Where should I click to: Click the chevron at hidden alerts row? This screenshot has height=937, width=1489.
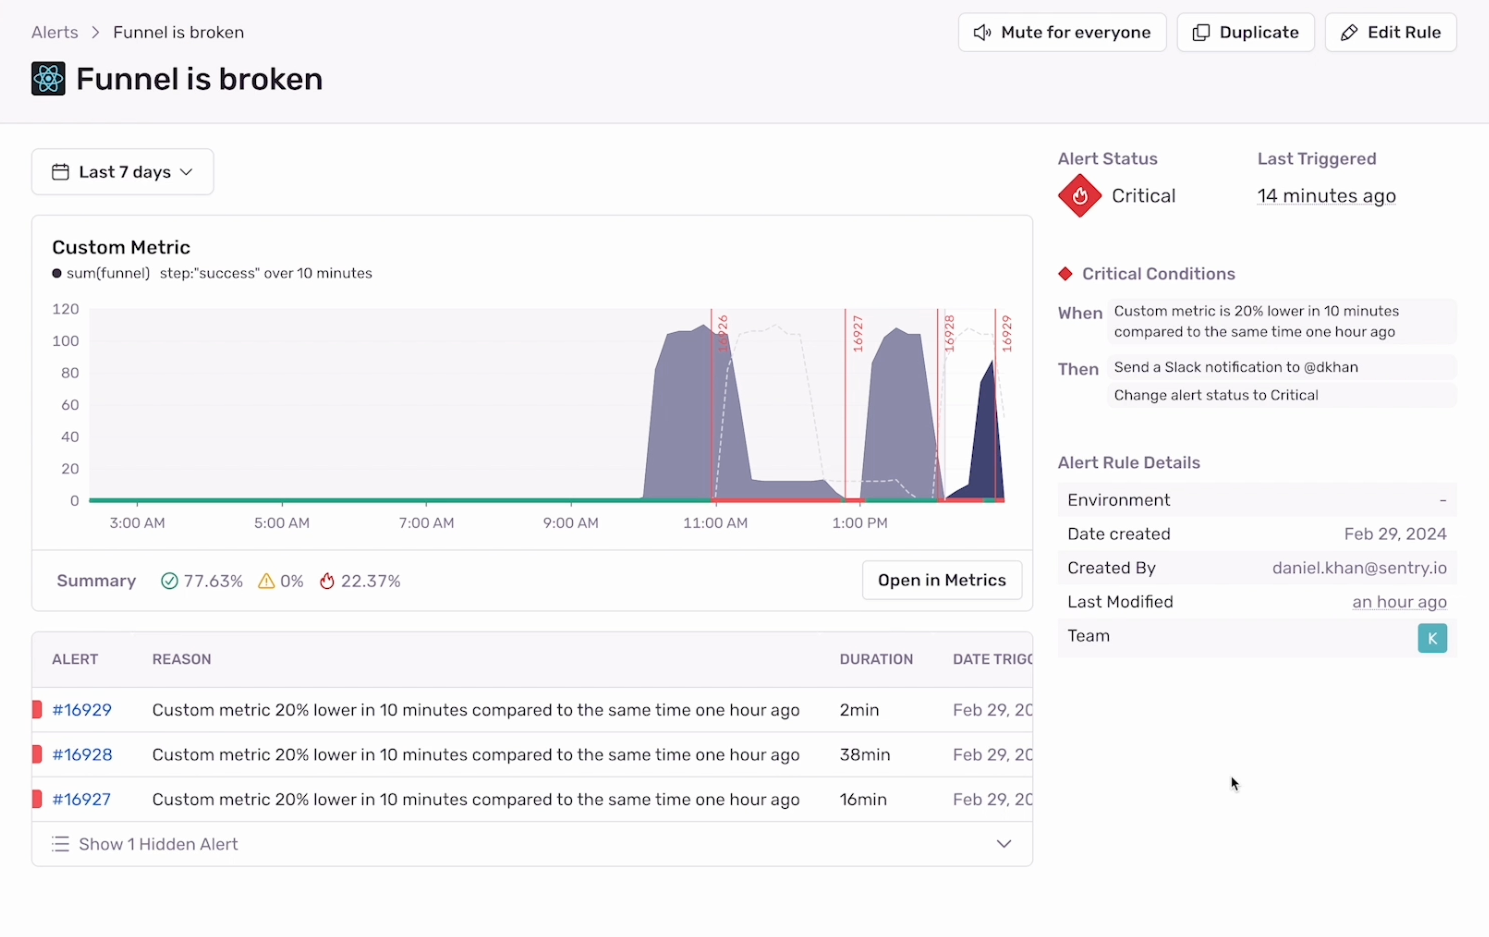pyautogui.click(x=1004, y=844)
